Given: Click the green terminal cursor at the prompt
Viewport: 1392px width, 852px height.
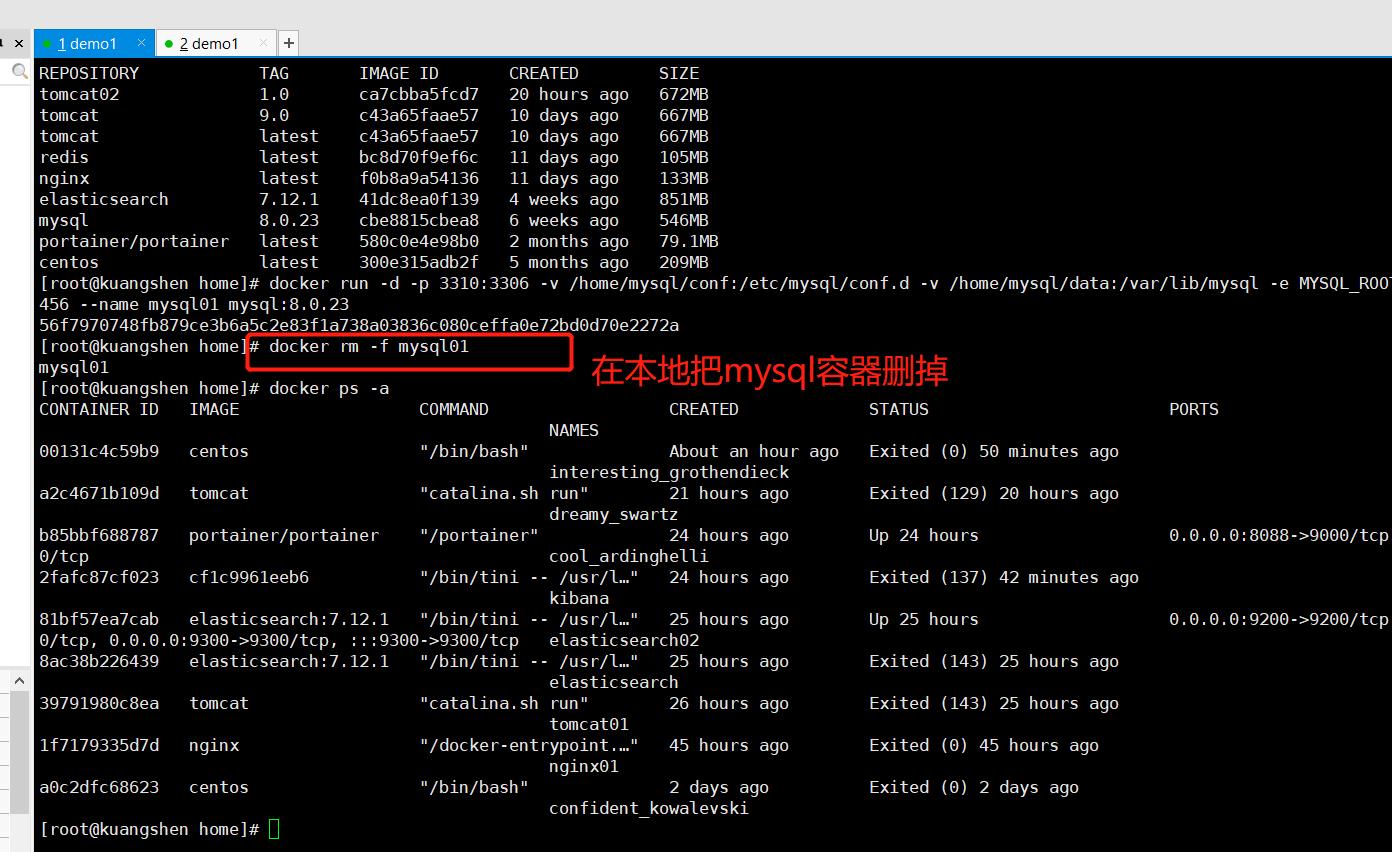Looking at the screenshot, I should click(274, 829).
